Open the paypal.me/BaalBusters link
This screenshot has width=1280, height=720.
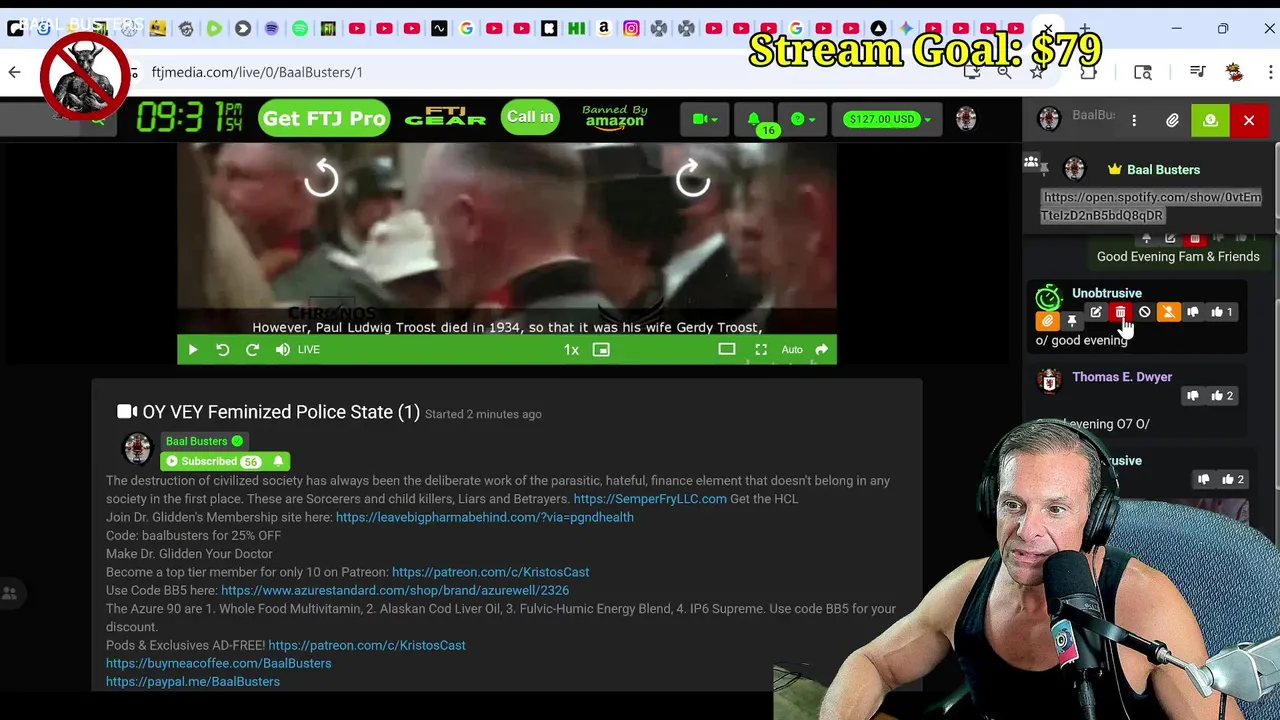pyautogui.click(x=193, y=681)
